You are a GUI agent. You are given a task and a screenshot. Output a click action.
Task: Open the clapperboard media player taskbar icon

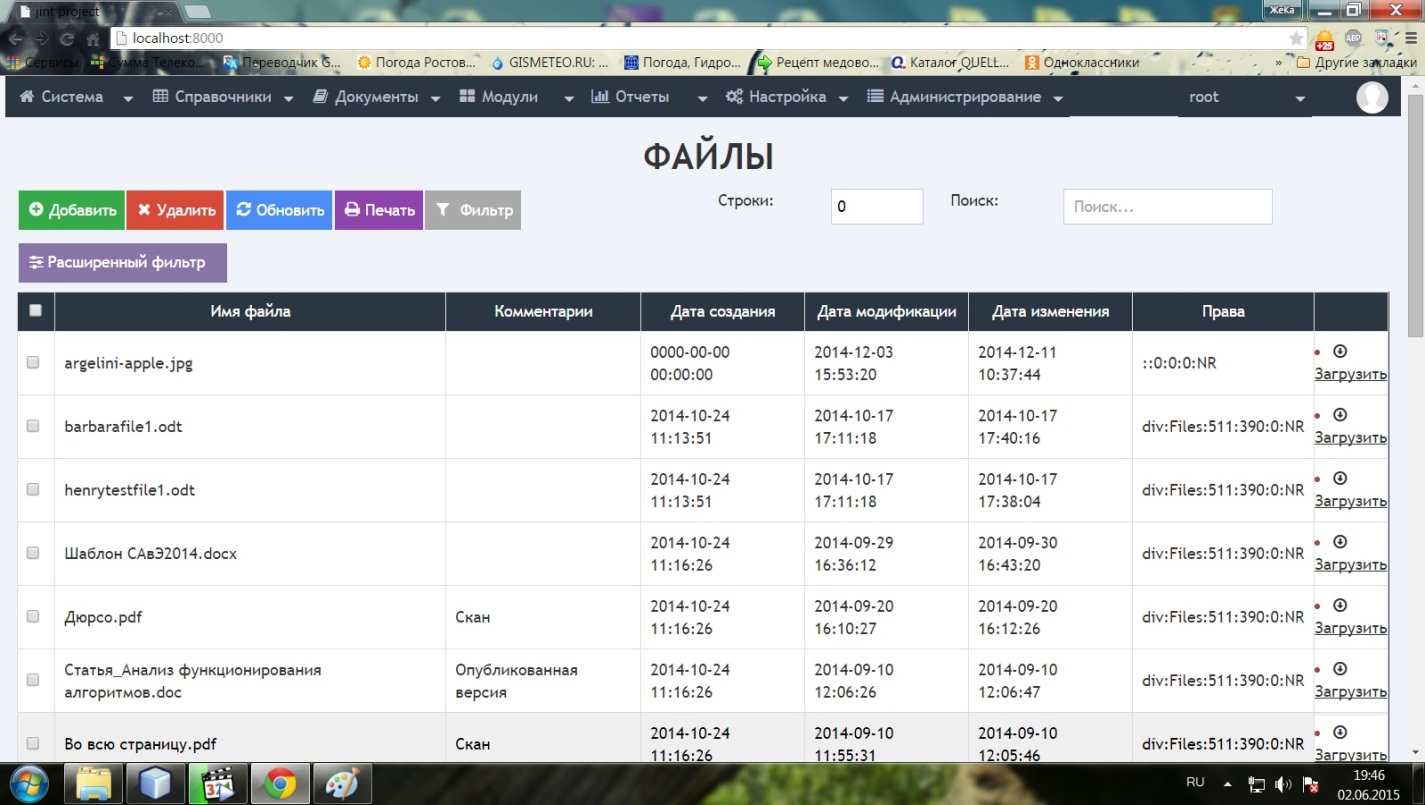pyautogui.click(x=217, y=783)
